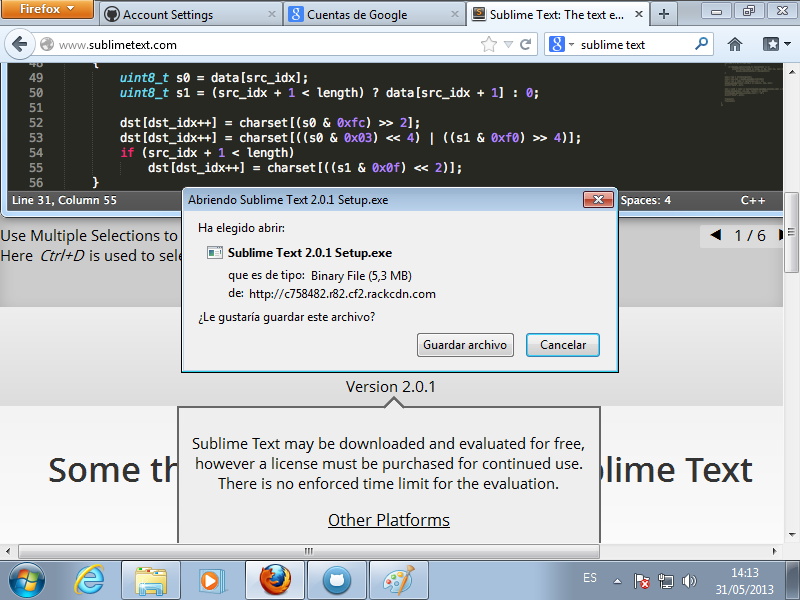Click the Firefox taskbar icon
800x600 pixels.
coord(274,581)
